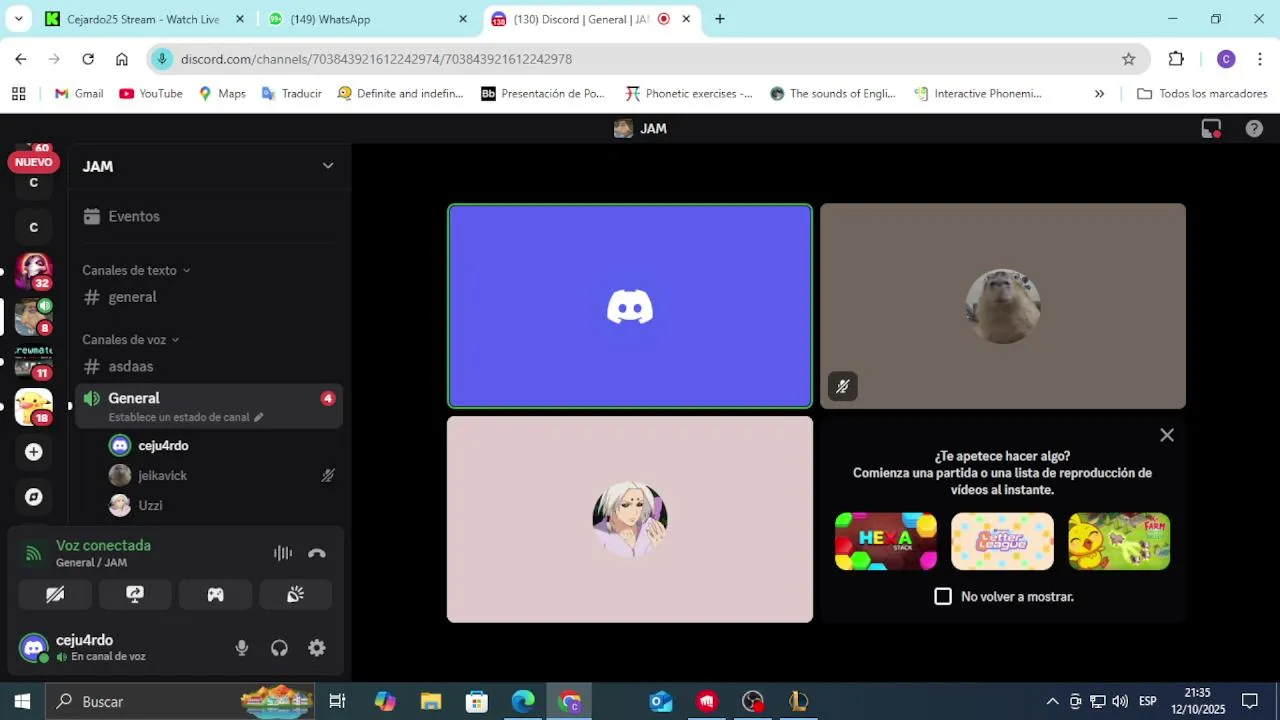Open Eventos in the JAM server

pyautogui.click(x=209, y=216)
